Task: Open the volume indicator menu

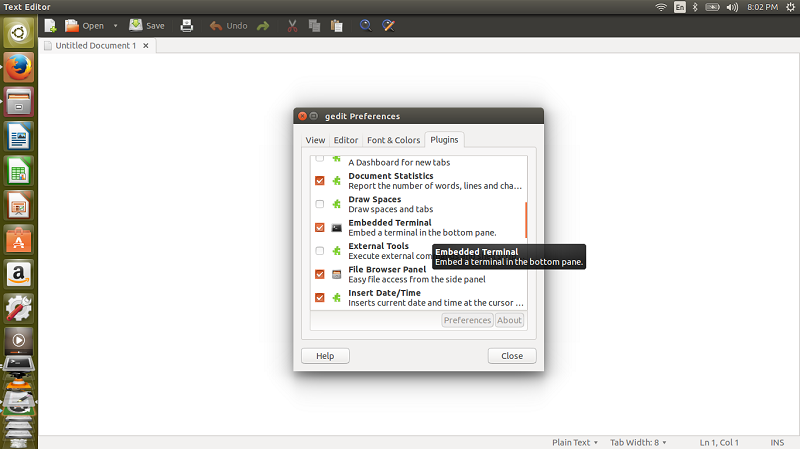Action: point(732,7)
